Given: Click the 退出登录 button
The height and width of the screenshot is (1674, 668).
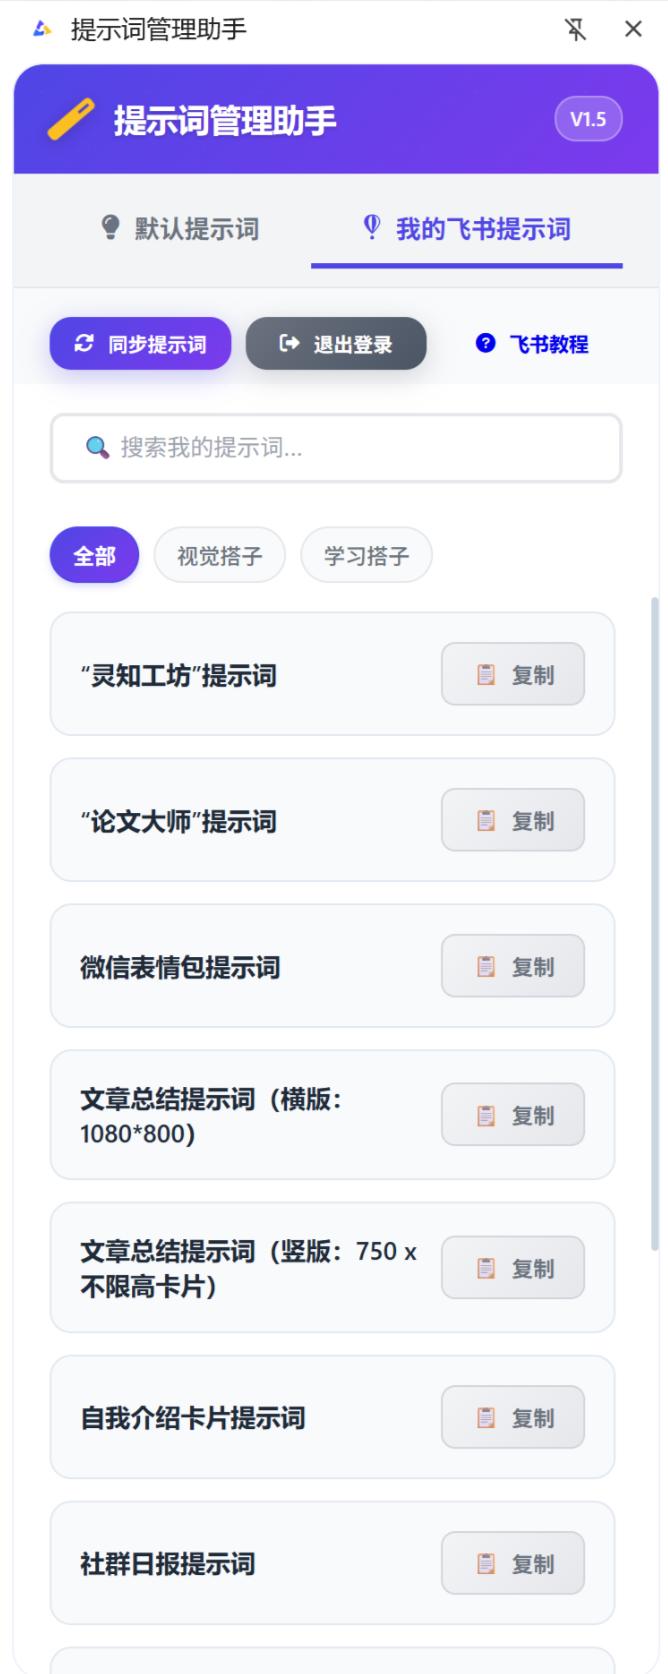Looking at the screenshot, I should pos(336,344).
